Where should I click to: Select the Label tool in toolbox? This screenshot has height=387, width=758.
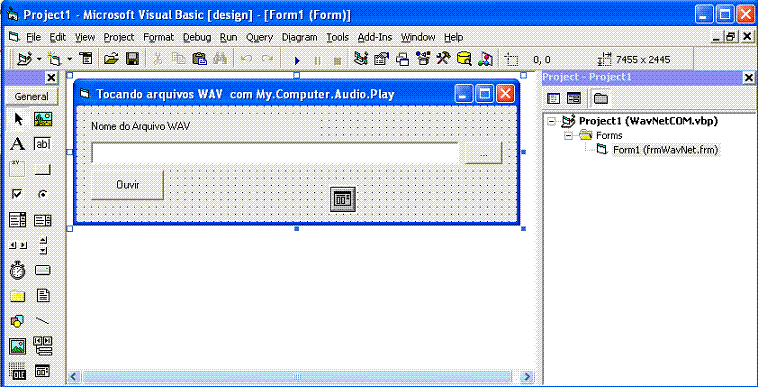[x=18, y=144]
